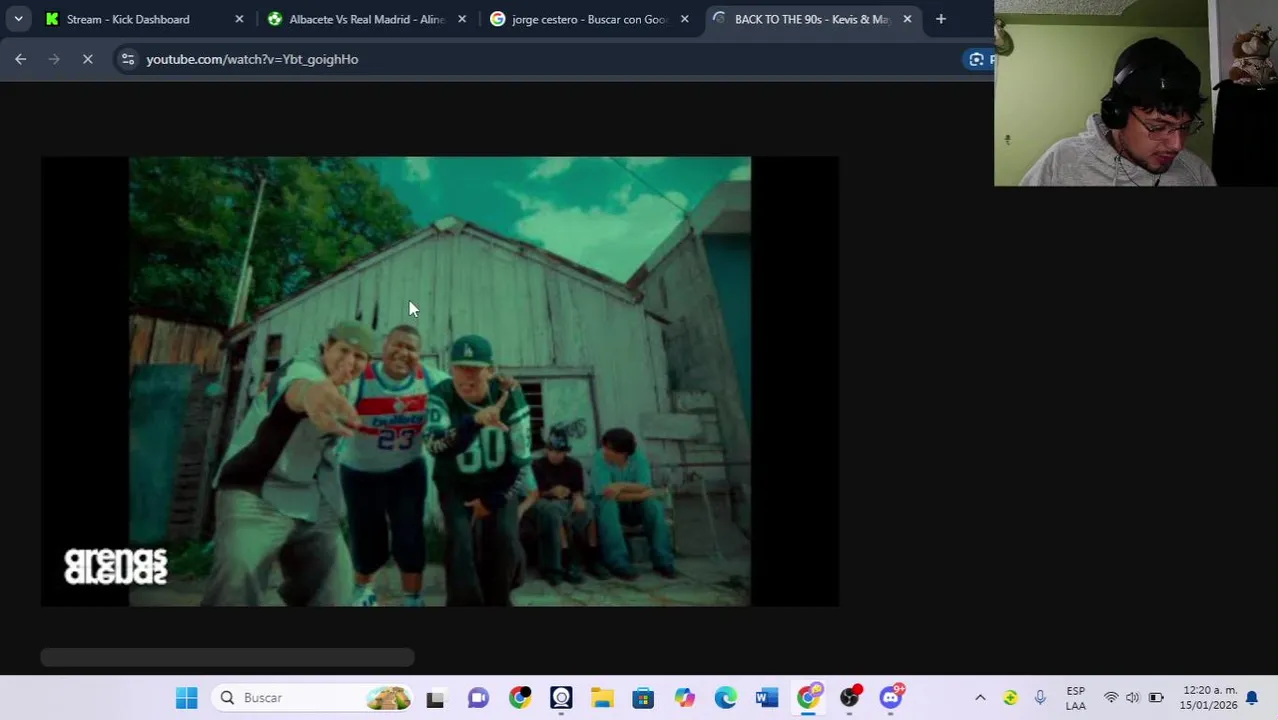Launch Microsoft Edge from the taskbar
This screenshot has height=720, width=1278.
point(726,698)
